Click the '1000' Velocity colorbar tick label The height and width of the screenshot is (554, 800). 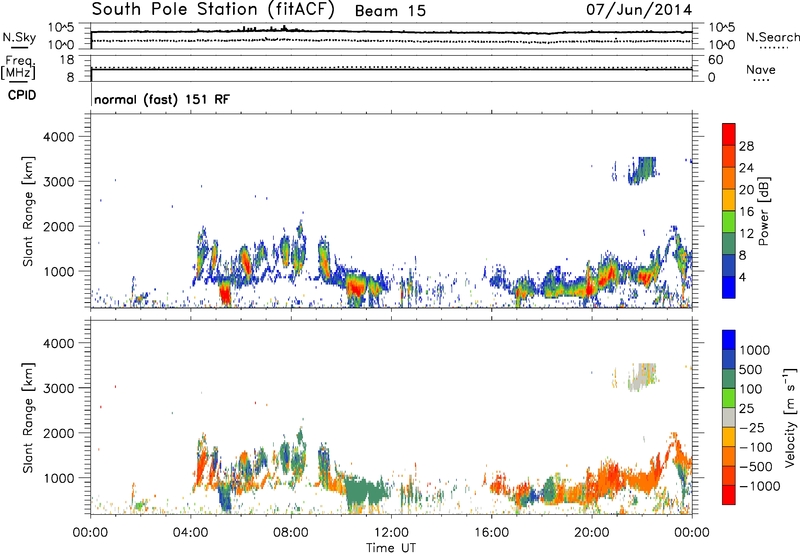point(755,350)
